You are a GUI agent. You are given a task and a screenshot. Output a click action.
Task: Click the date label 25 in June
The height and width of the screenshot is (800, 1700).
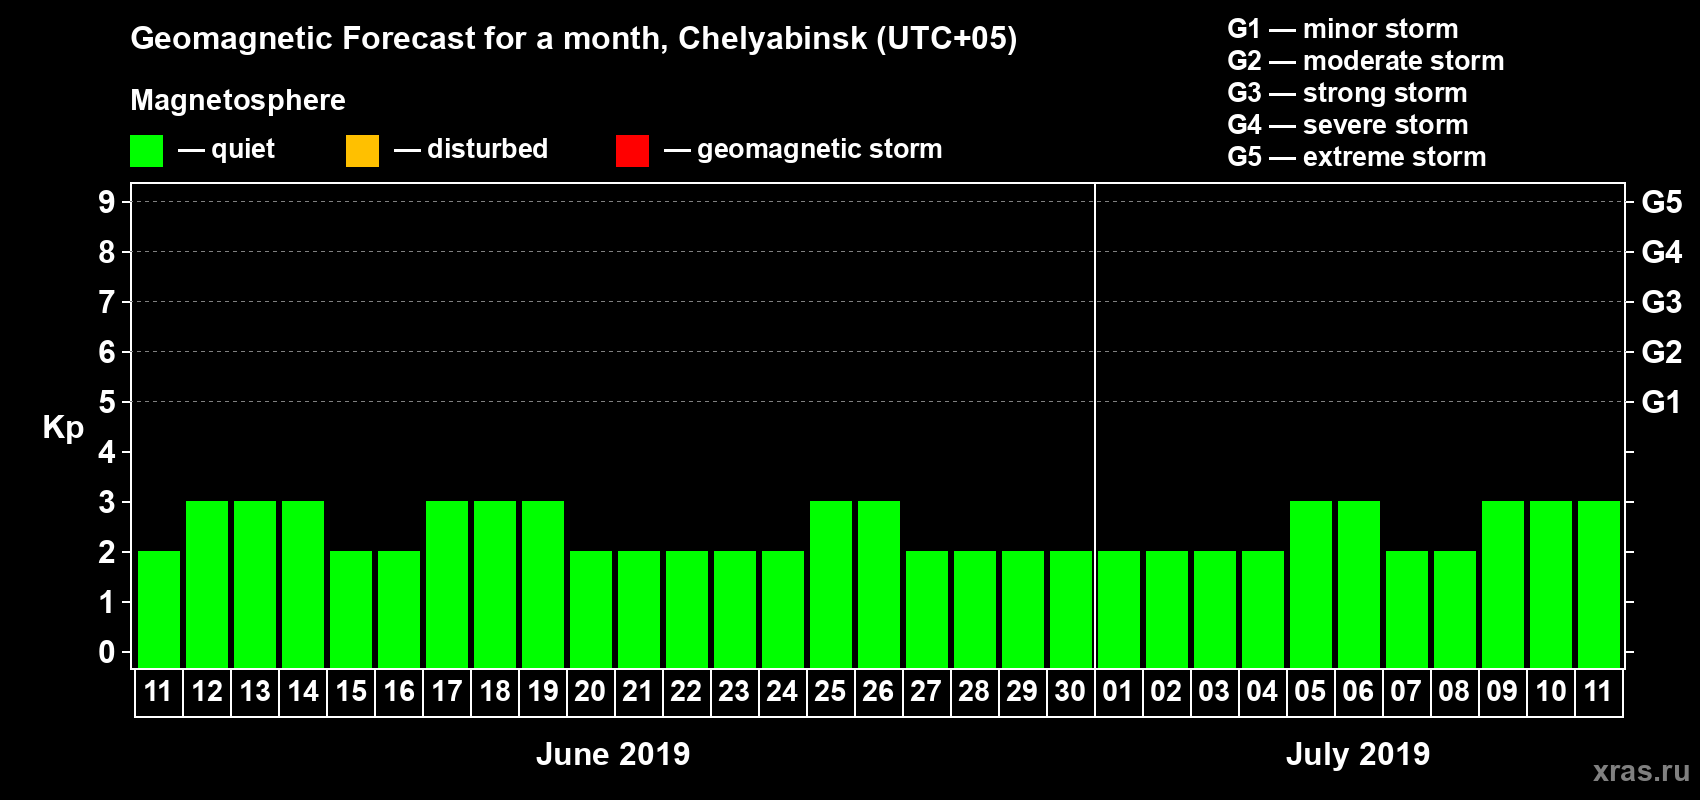click(830, 692)
